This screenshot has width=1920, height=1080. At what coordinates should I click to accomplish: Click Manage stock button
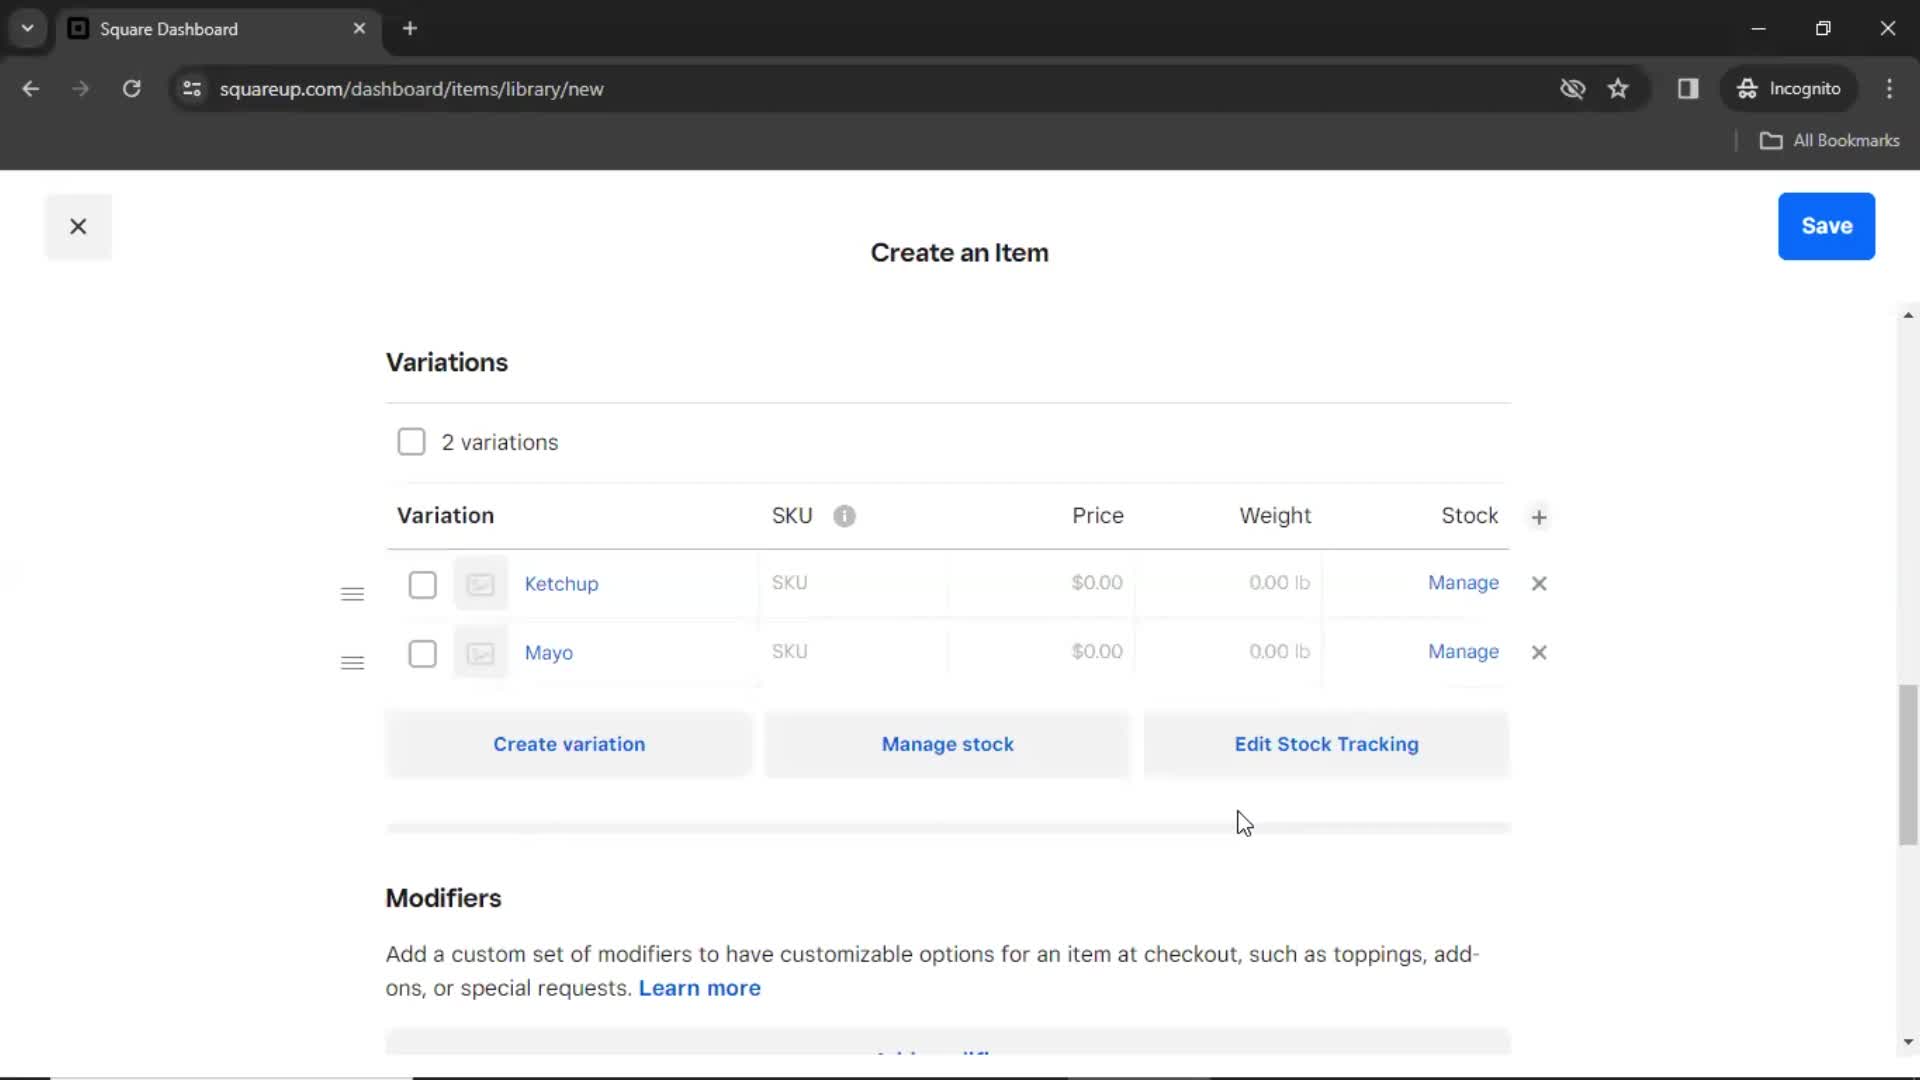947,744
